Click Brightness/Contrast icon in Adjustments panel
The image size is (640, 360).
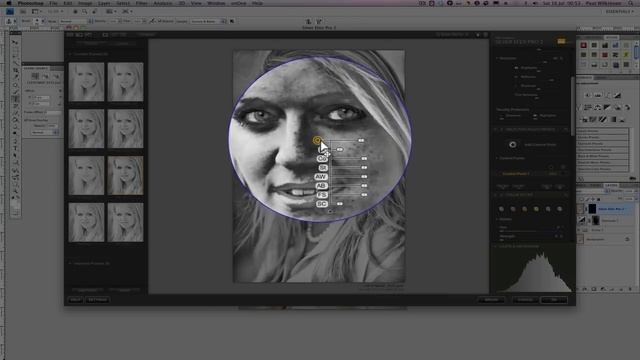point(588,95)
